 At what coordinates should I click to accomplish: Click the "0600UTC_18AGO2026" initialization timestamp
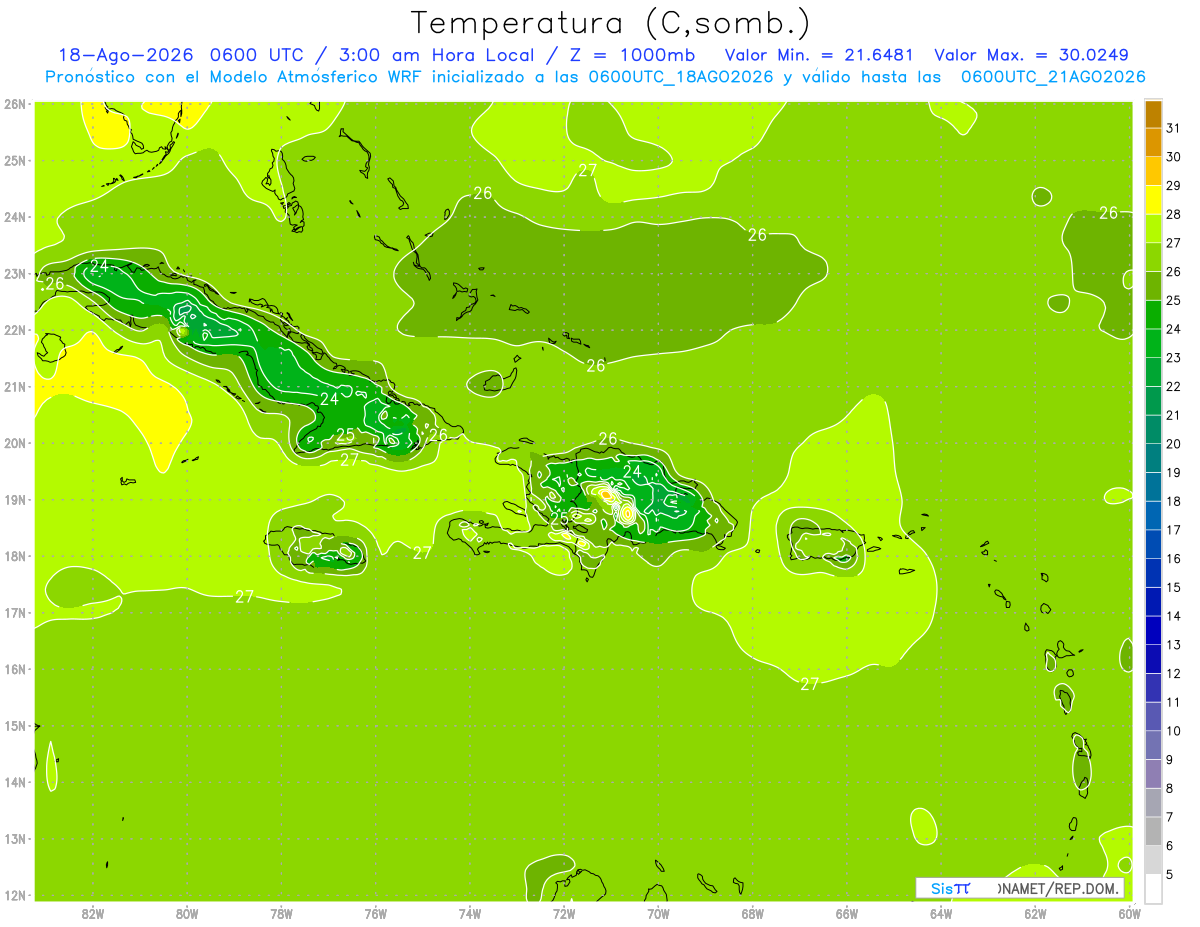coord(682,77)
